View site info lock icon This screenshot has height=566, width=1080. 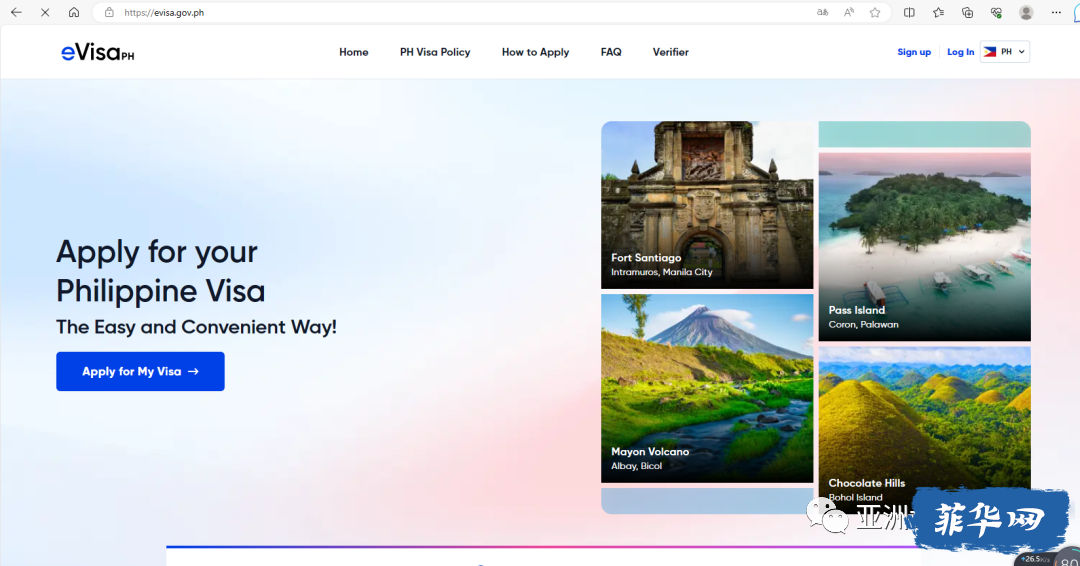tap(109, 12)
